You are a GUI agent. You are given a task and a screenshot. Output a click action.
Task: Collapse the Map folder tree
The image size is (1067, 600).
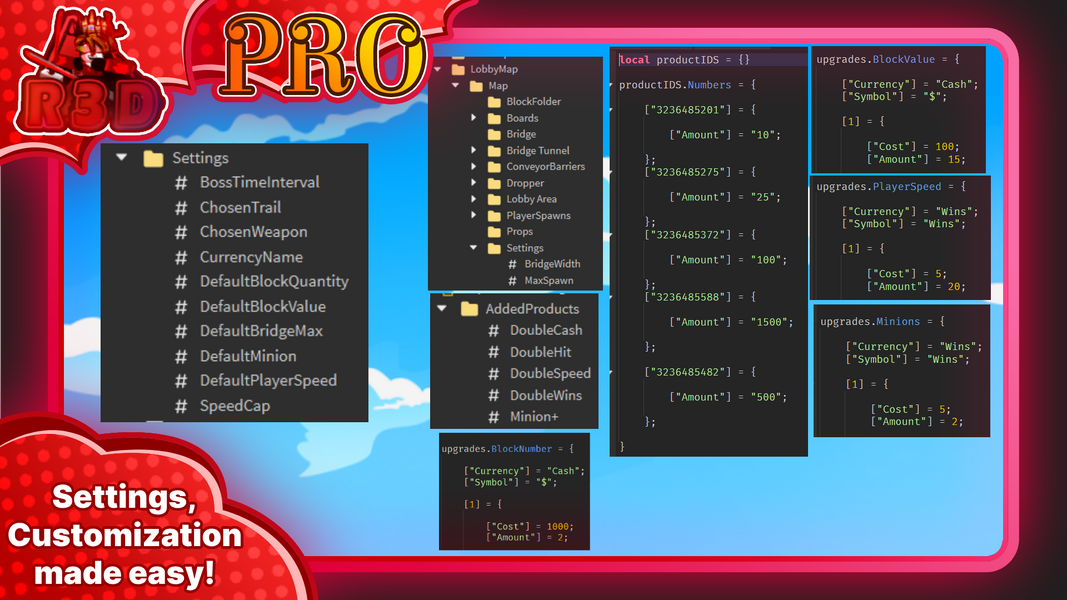coord(456,86)
